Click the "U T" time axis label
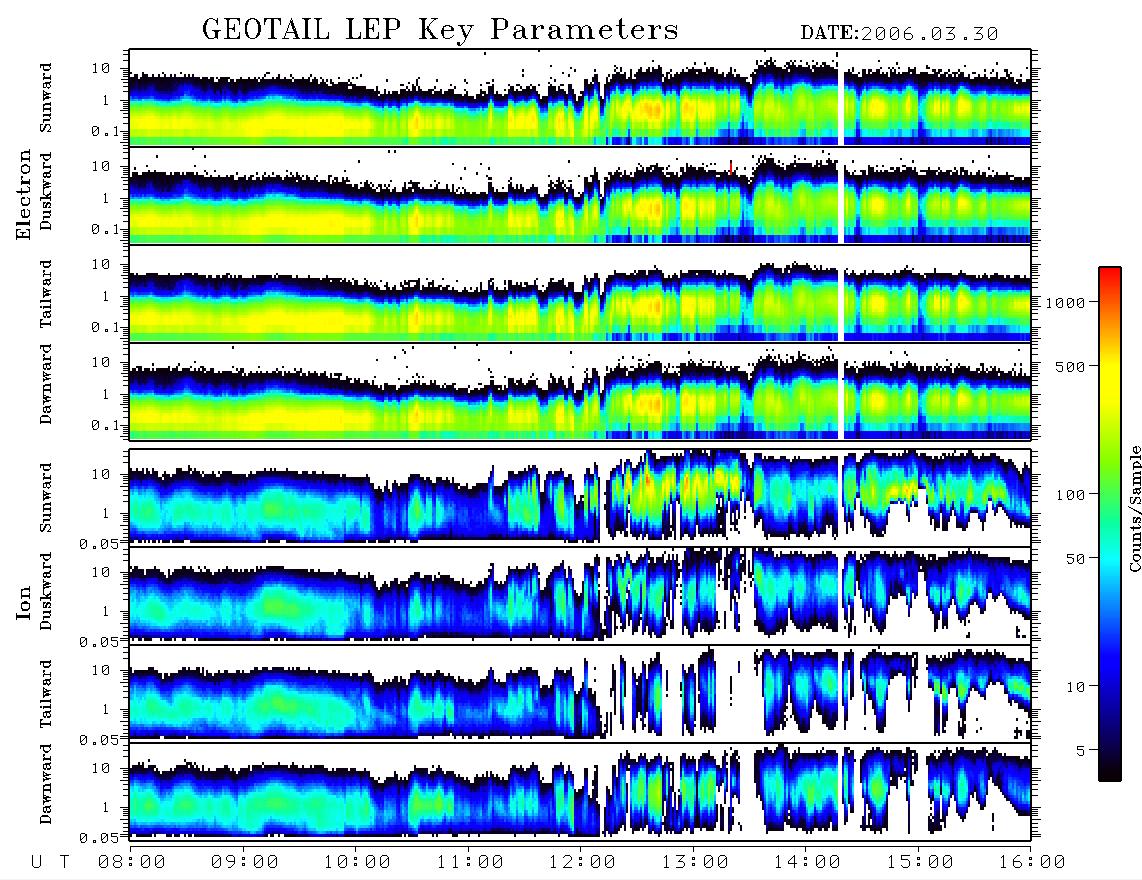Viewport: 1142px width, 880px height. [50, 862]
